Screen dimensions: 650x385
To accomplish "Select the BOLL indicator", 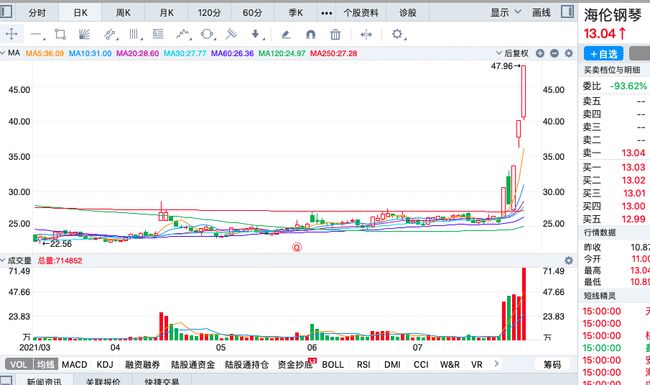I will pyautogui.click(x=333, y=365).
